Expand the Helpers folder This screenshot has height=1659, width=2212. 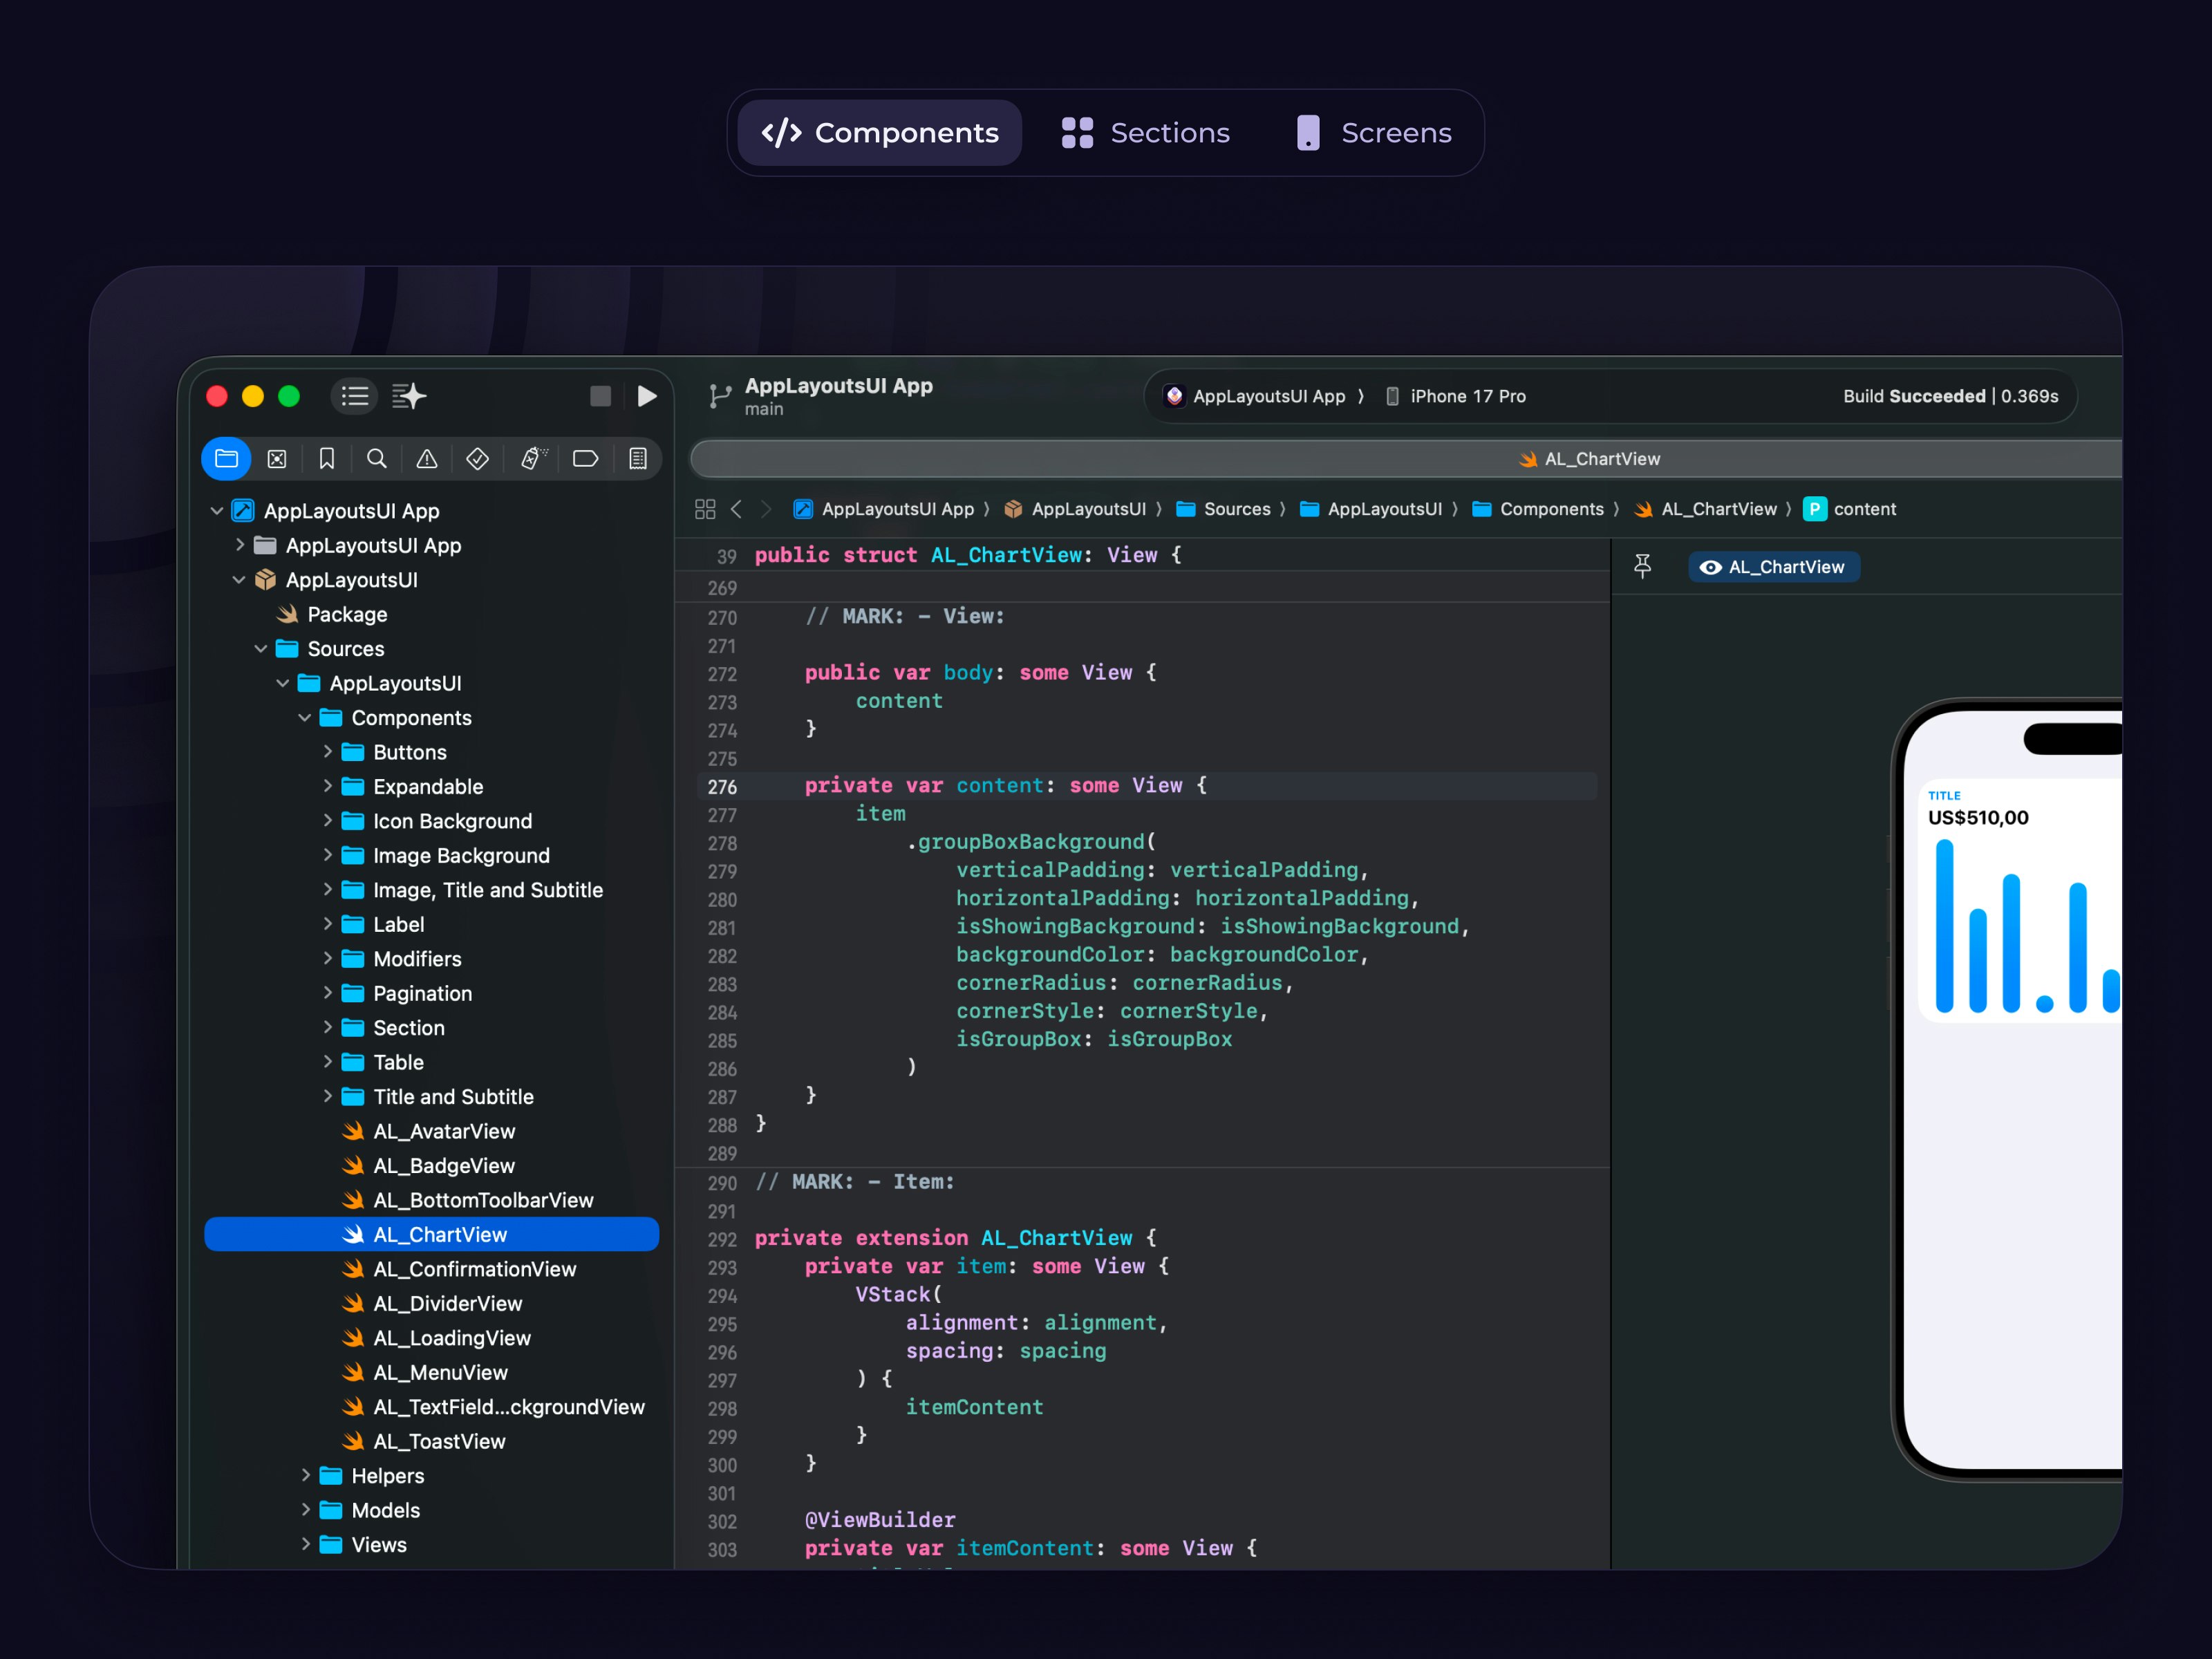coord(305,1476)
